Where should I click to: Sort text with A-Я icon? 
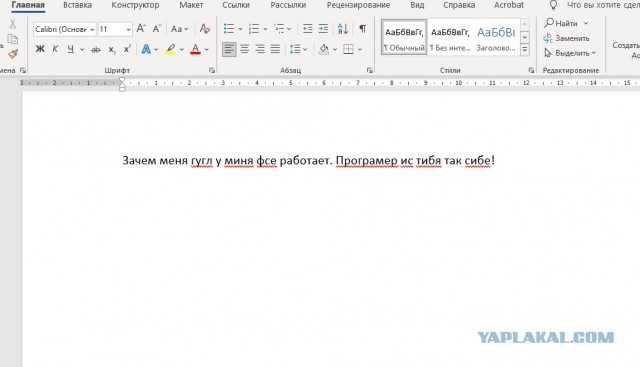pyautogui.click(x=343, y=29)
